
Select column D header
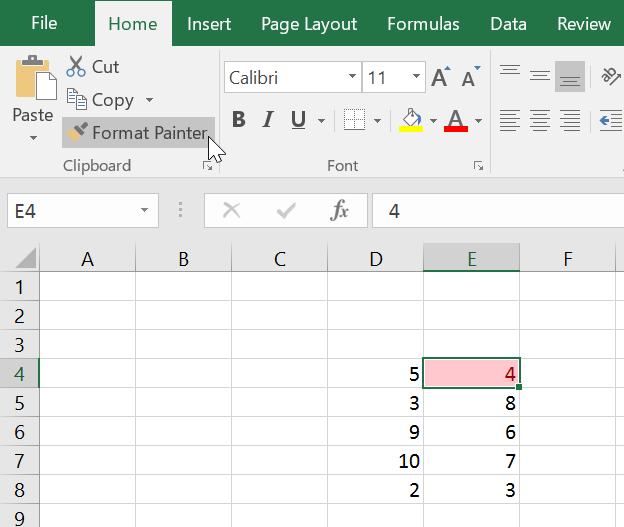(376, 259)
